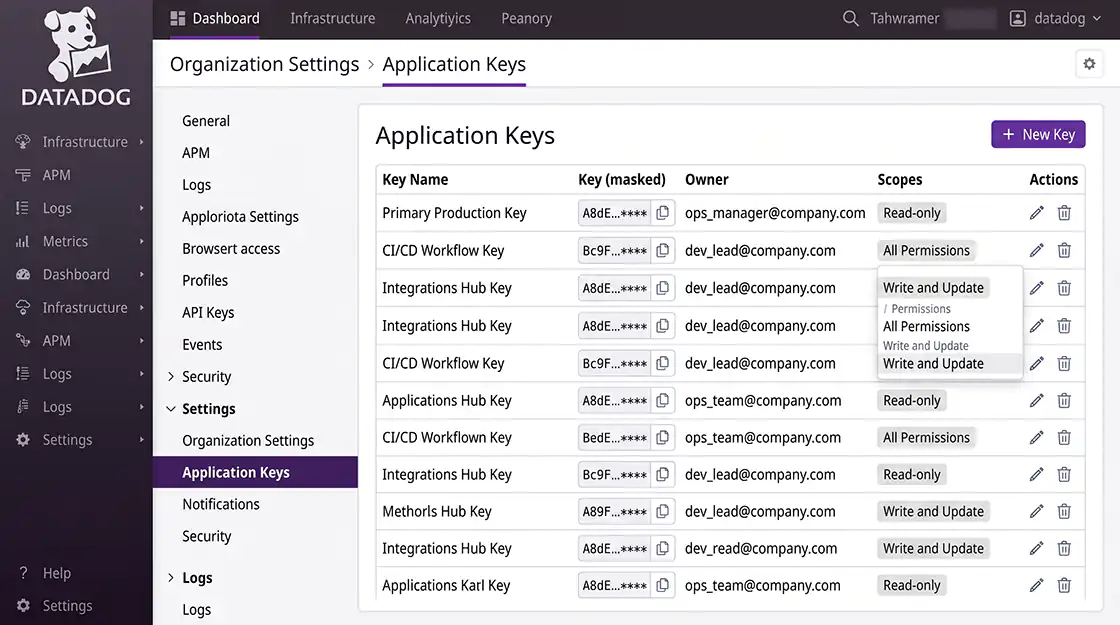
Task: Edit the Primary Production Key
Action: click(1036, 213)
